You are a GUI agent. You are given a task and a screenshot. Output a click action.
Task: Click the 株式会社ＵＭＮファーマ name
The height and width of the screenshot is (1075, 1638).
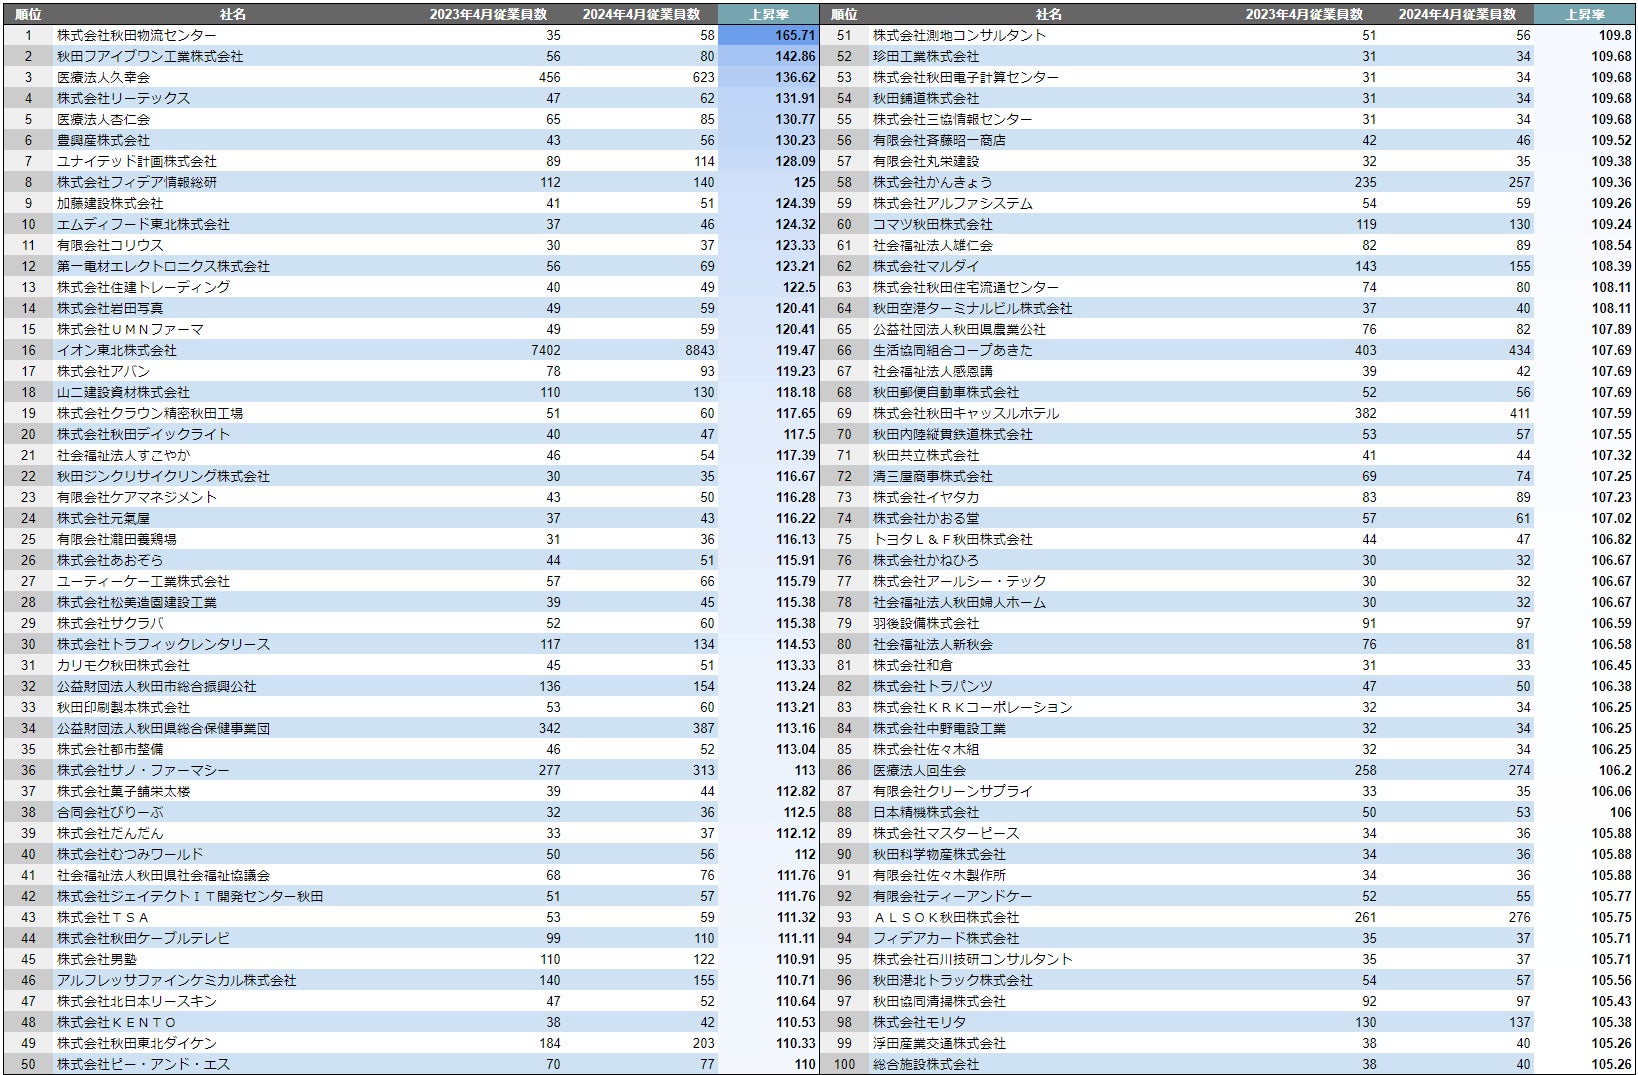(130, 329)
